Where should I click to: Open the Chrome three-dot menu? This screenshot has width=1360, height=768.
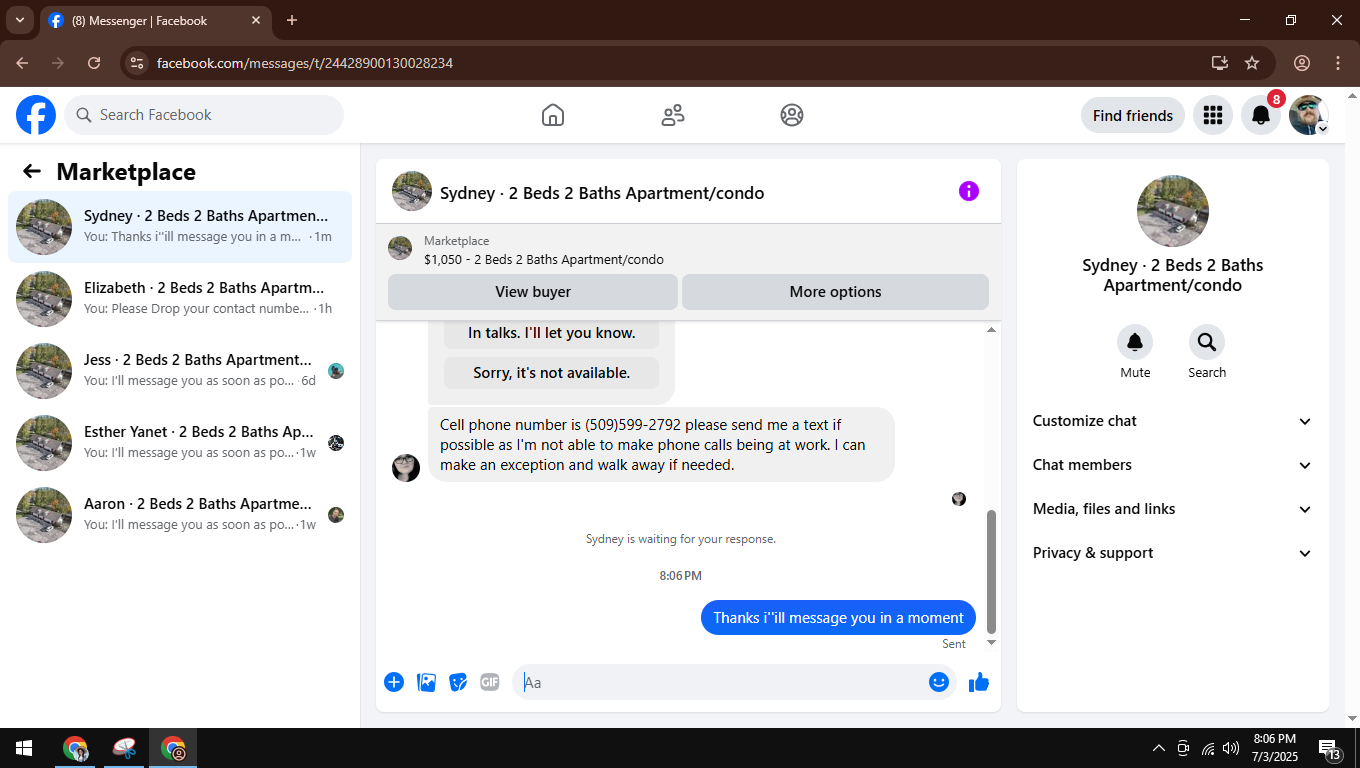coord(1338,63)
